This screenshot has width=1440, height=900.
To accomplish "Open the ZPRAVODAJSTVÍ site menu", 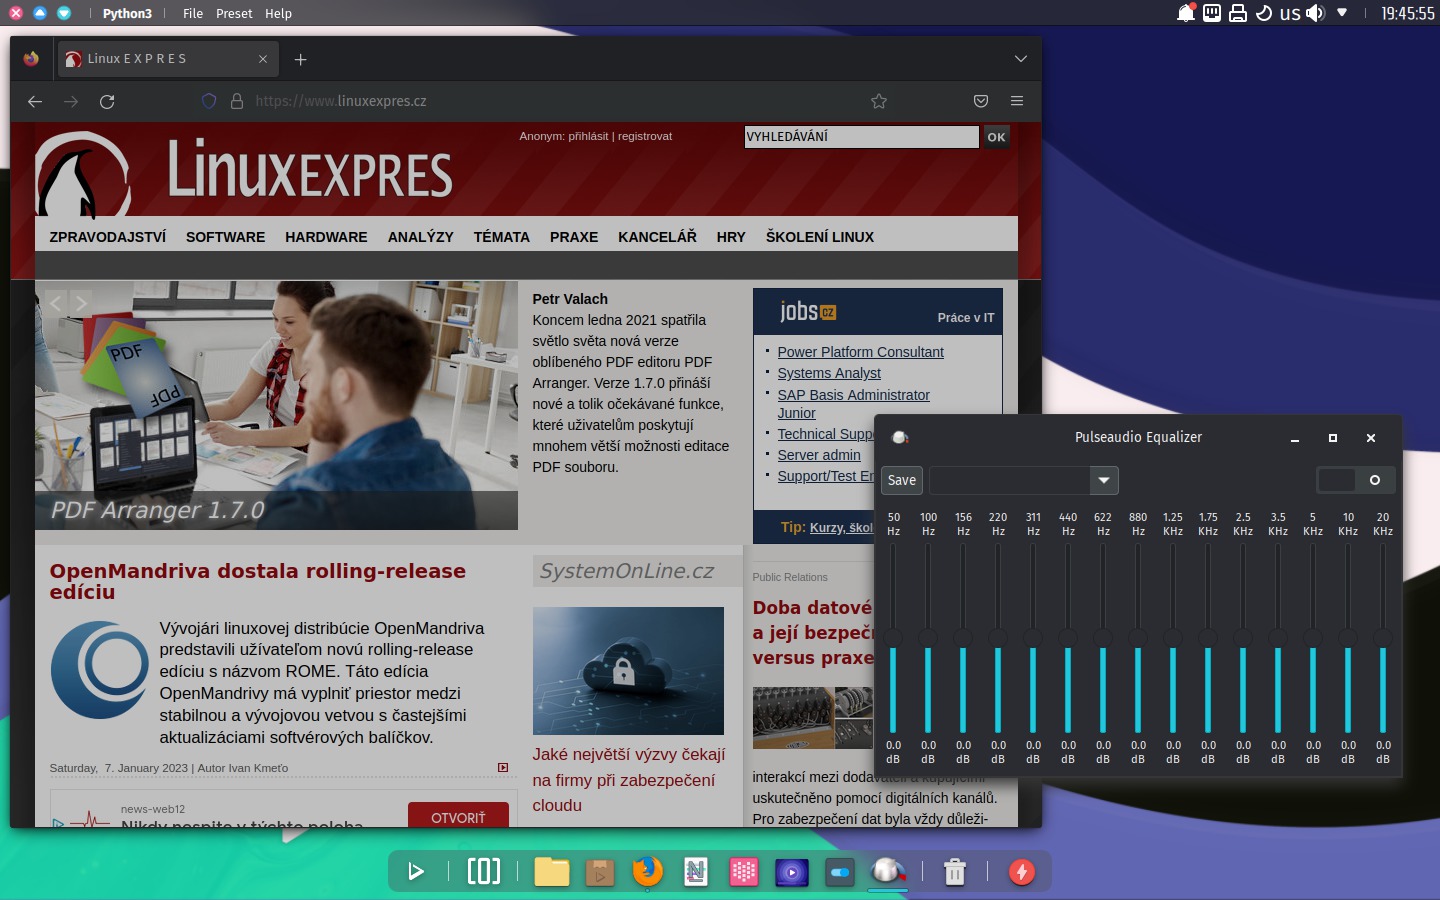I will [108, 237].
